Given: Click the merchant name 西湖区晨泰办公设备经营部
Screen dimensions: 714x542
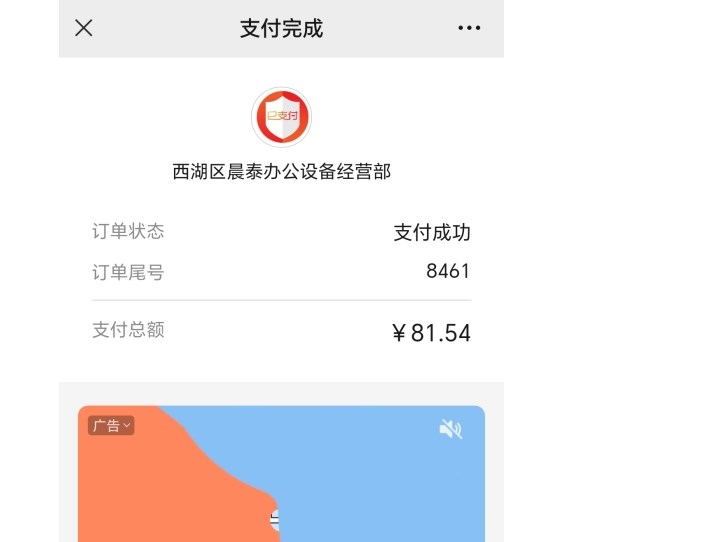Looking at the screenshot, I should [x=281, y=172].
